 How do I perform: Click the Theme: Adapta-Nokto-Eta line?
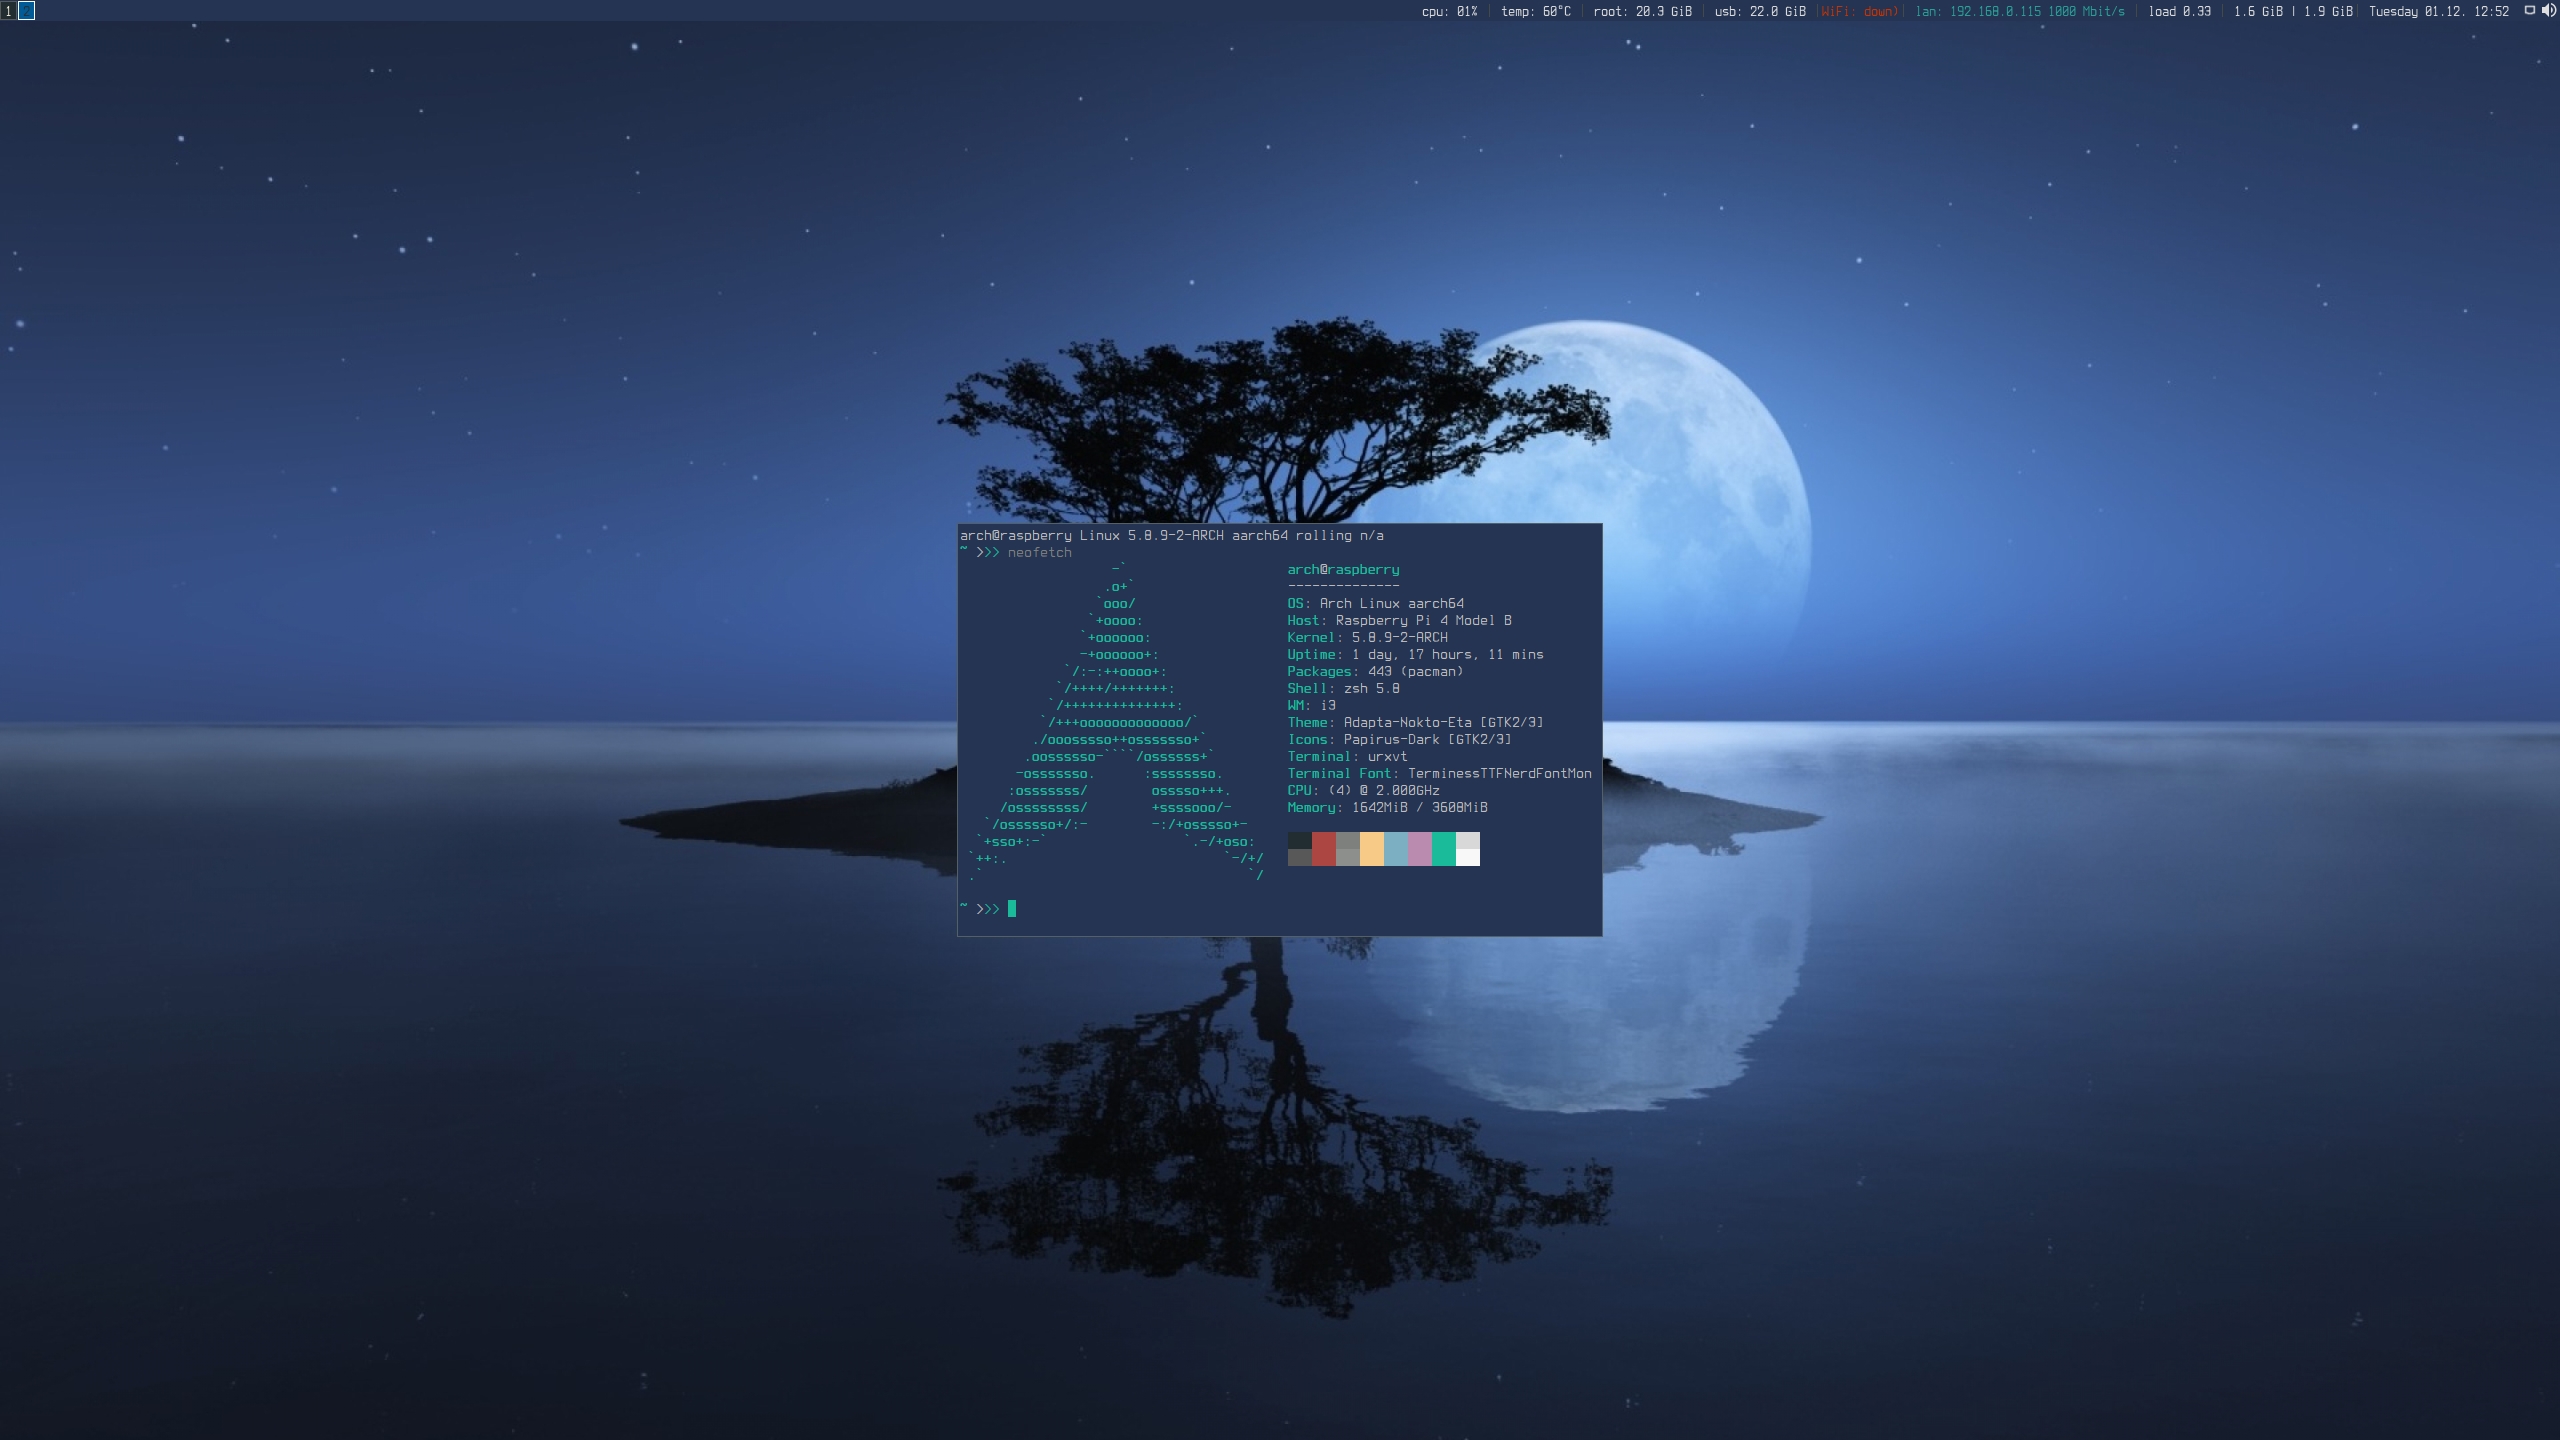point(1416,723)
